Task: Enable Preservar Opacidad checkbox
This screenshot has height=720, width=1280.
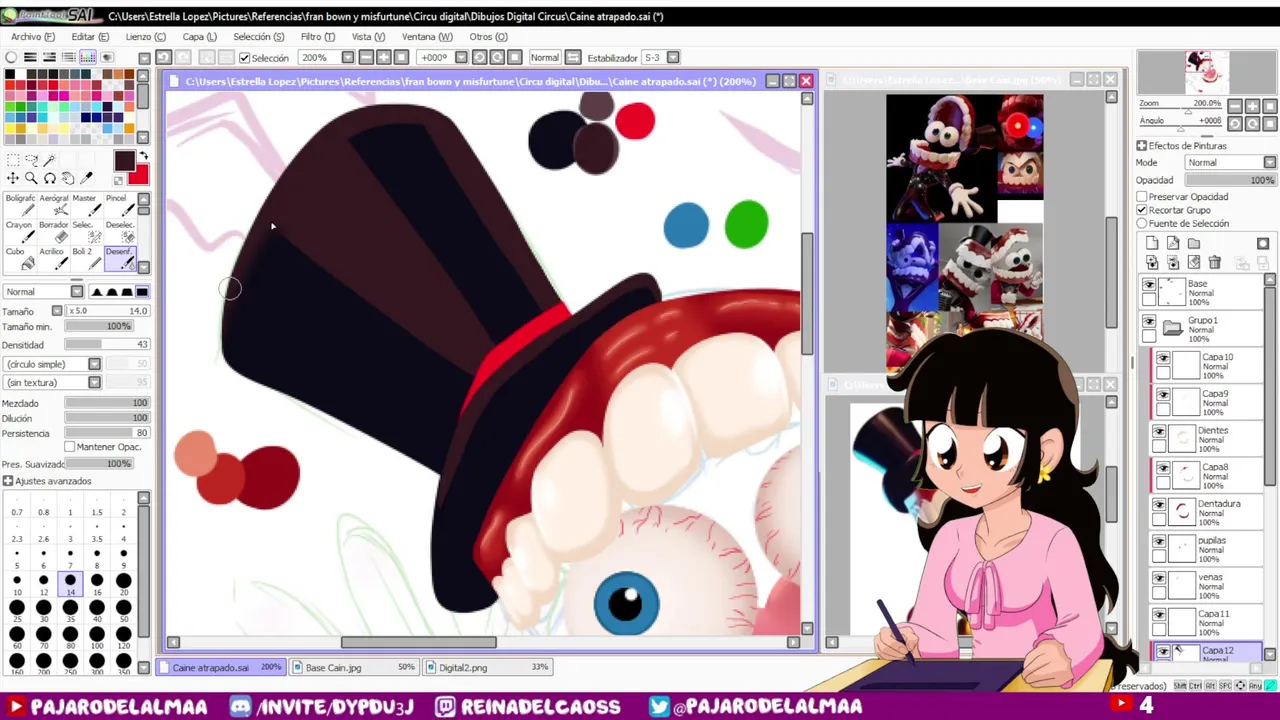Action: click(x=1142, y=197)
